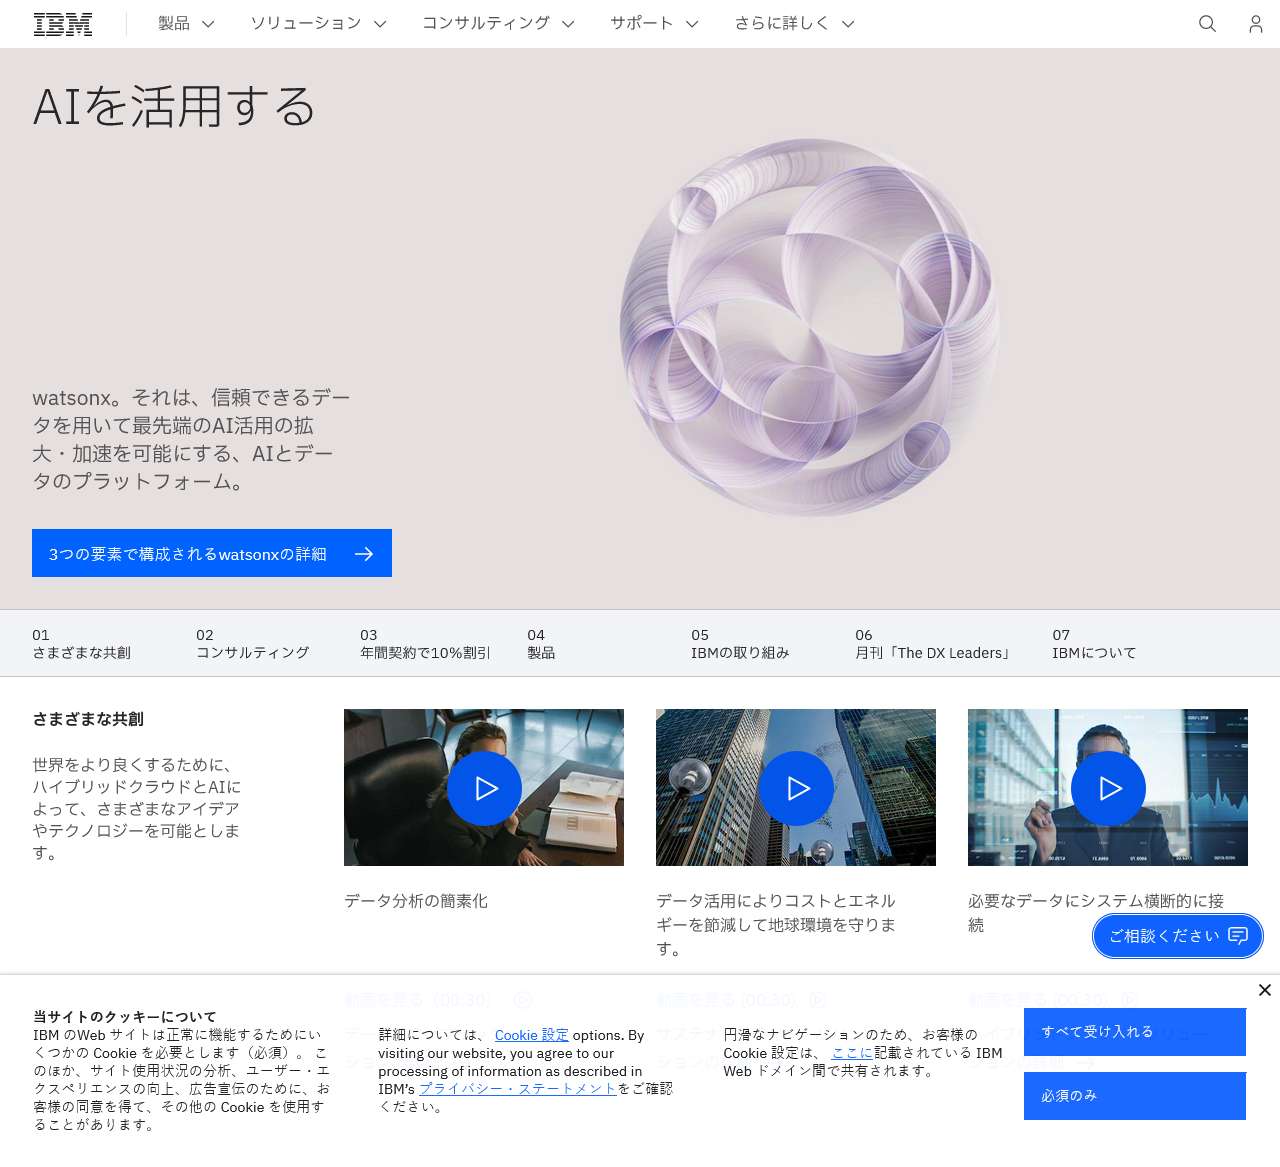Screen dimensions: 1280x1167
Task: Jump to section 07 IBMについて
Action: (1094, 644)
